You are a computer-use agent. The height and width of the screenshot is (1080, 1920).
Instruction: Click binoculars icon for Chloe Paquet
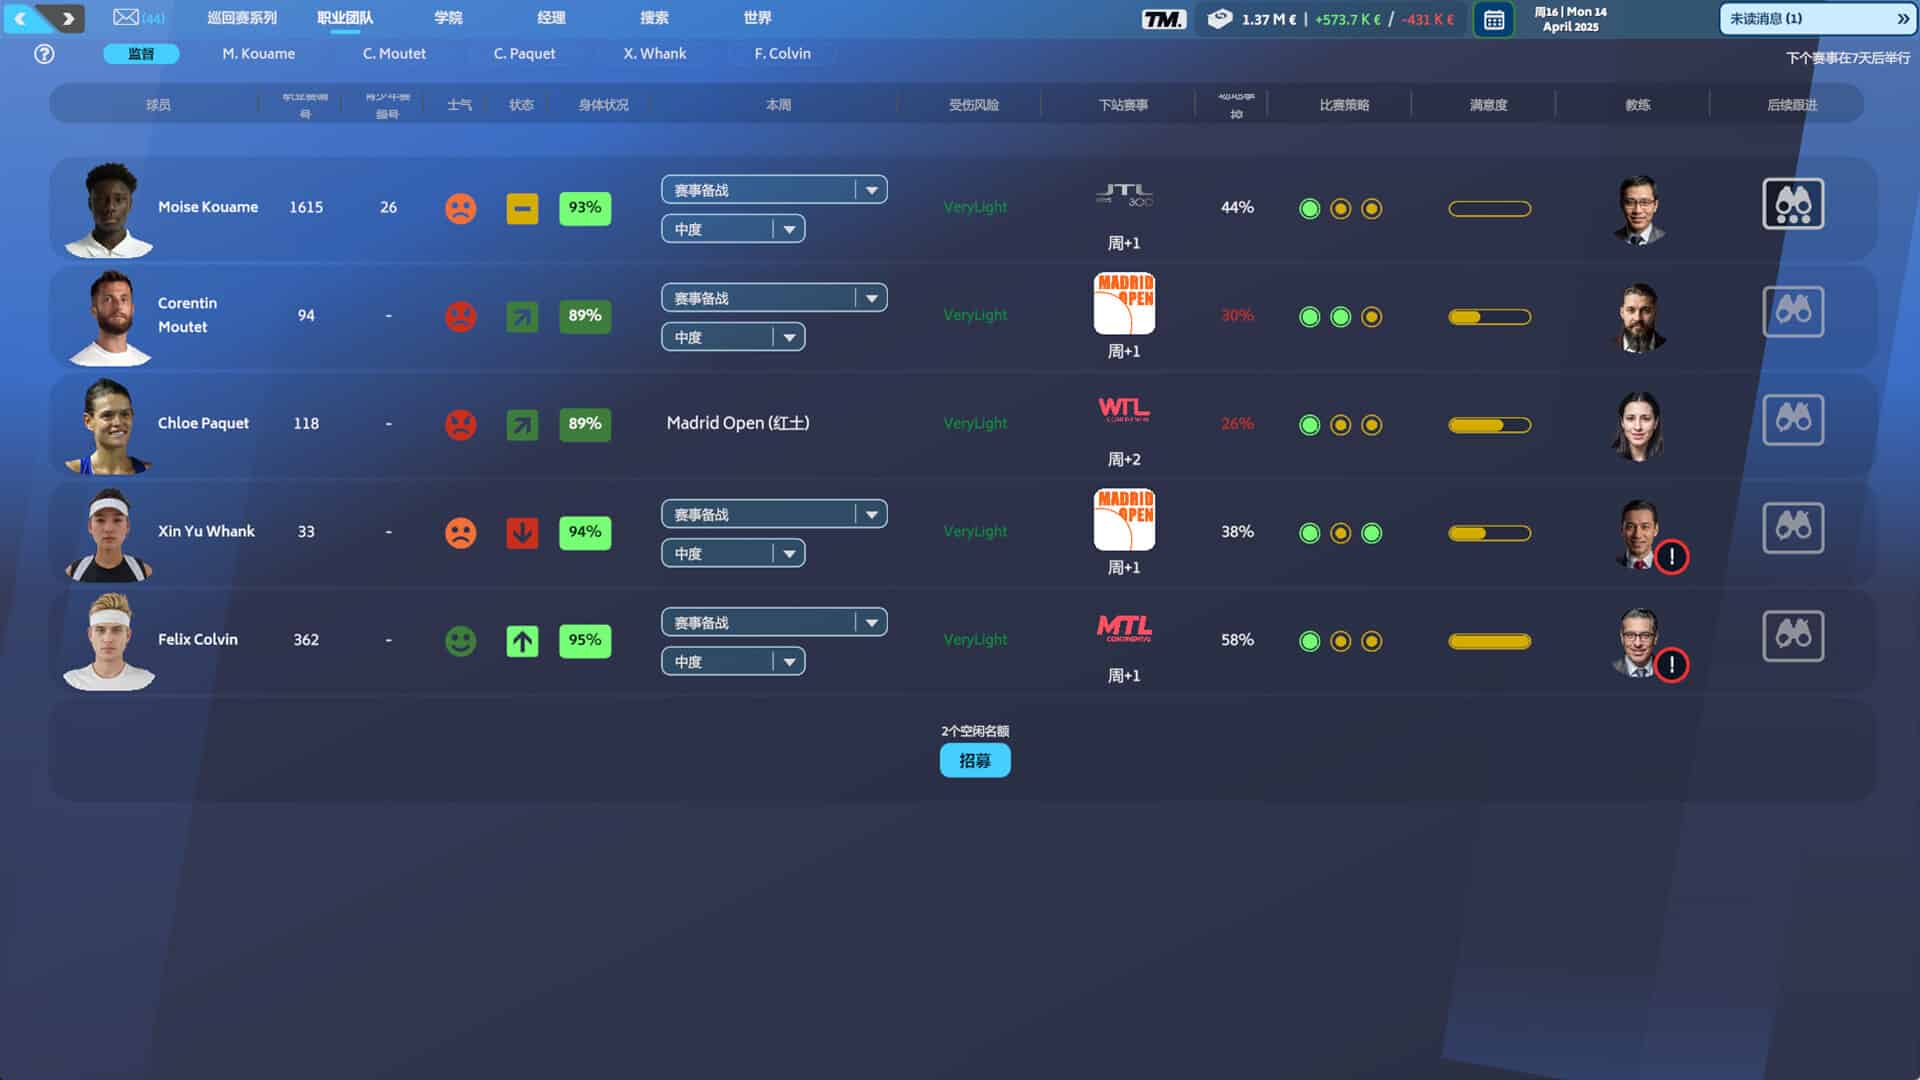(1792, 420)
